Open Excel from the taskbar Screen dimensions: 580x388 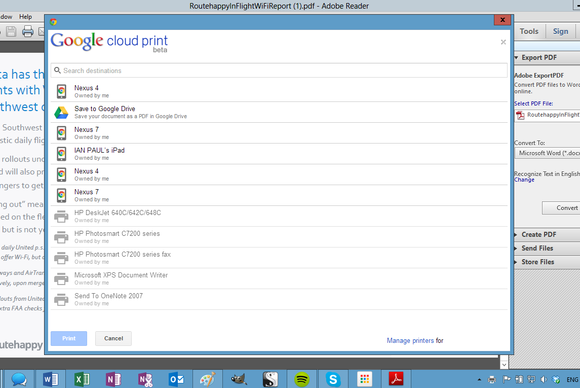(82, 379)
